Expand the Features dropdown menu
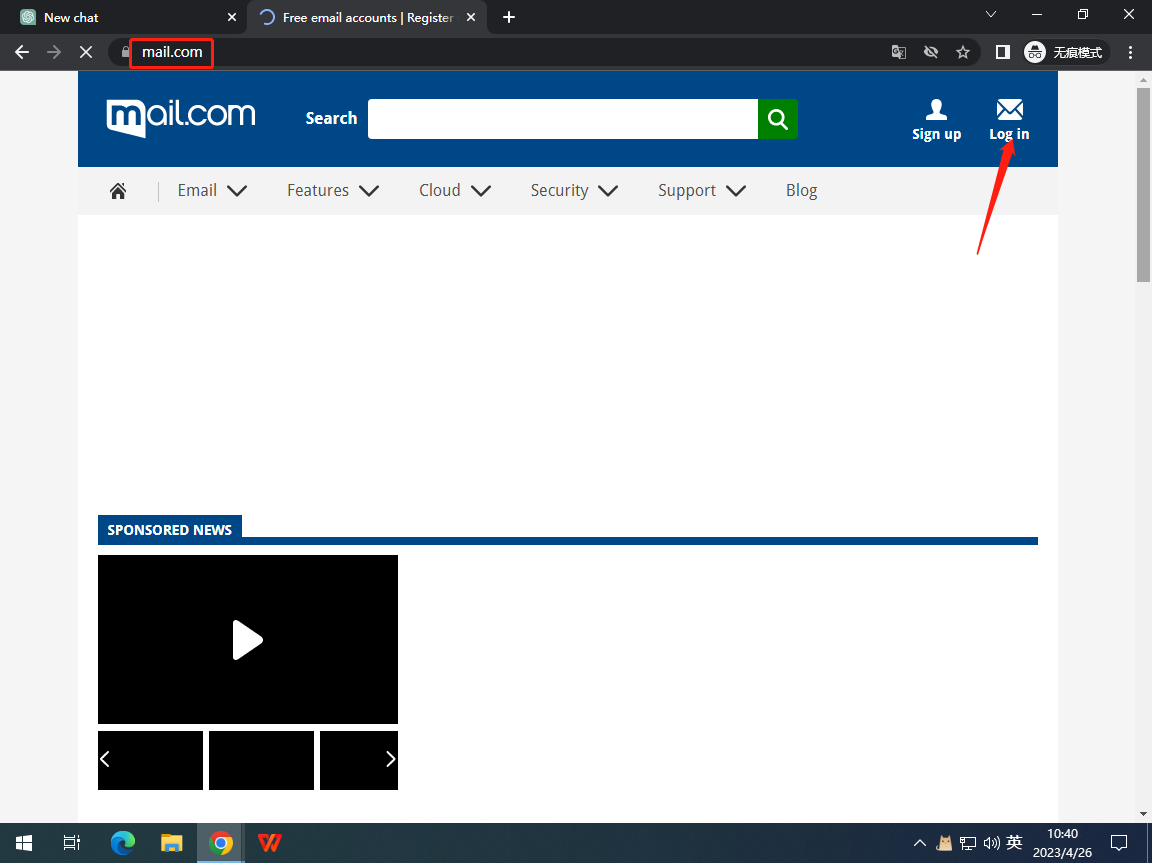The height and width of the screenshot is (863, 1152). pyautogui.click(x=332, y=190)
